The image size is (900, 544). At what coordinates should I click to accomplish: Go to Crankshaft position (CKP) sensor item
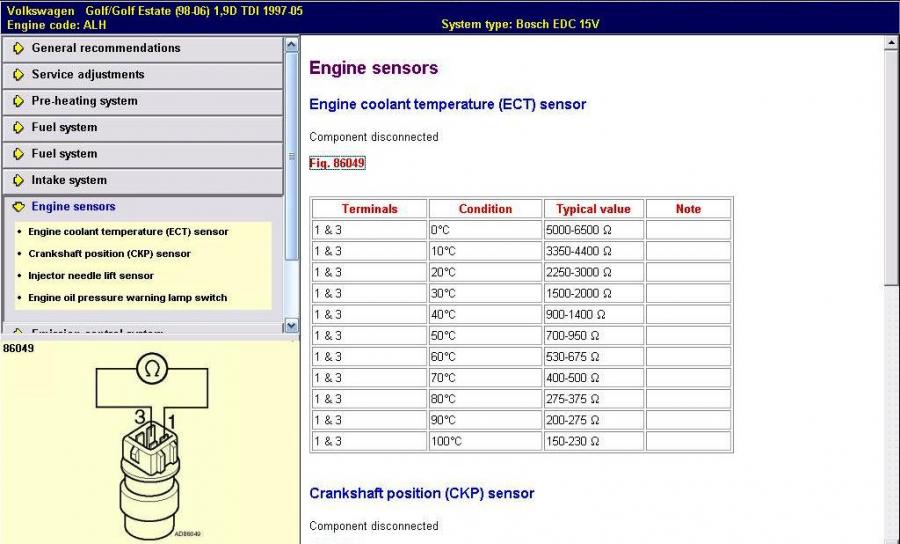pos(109,254)
